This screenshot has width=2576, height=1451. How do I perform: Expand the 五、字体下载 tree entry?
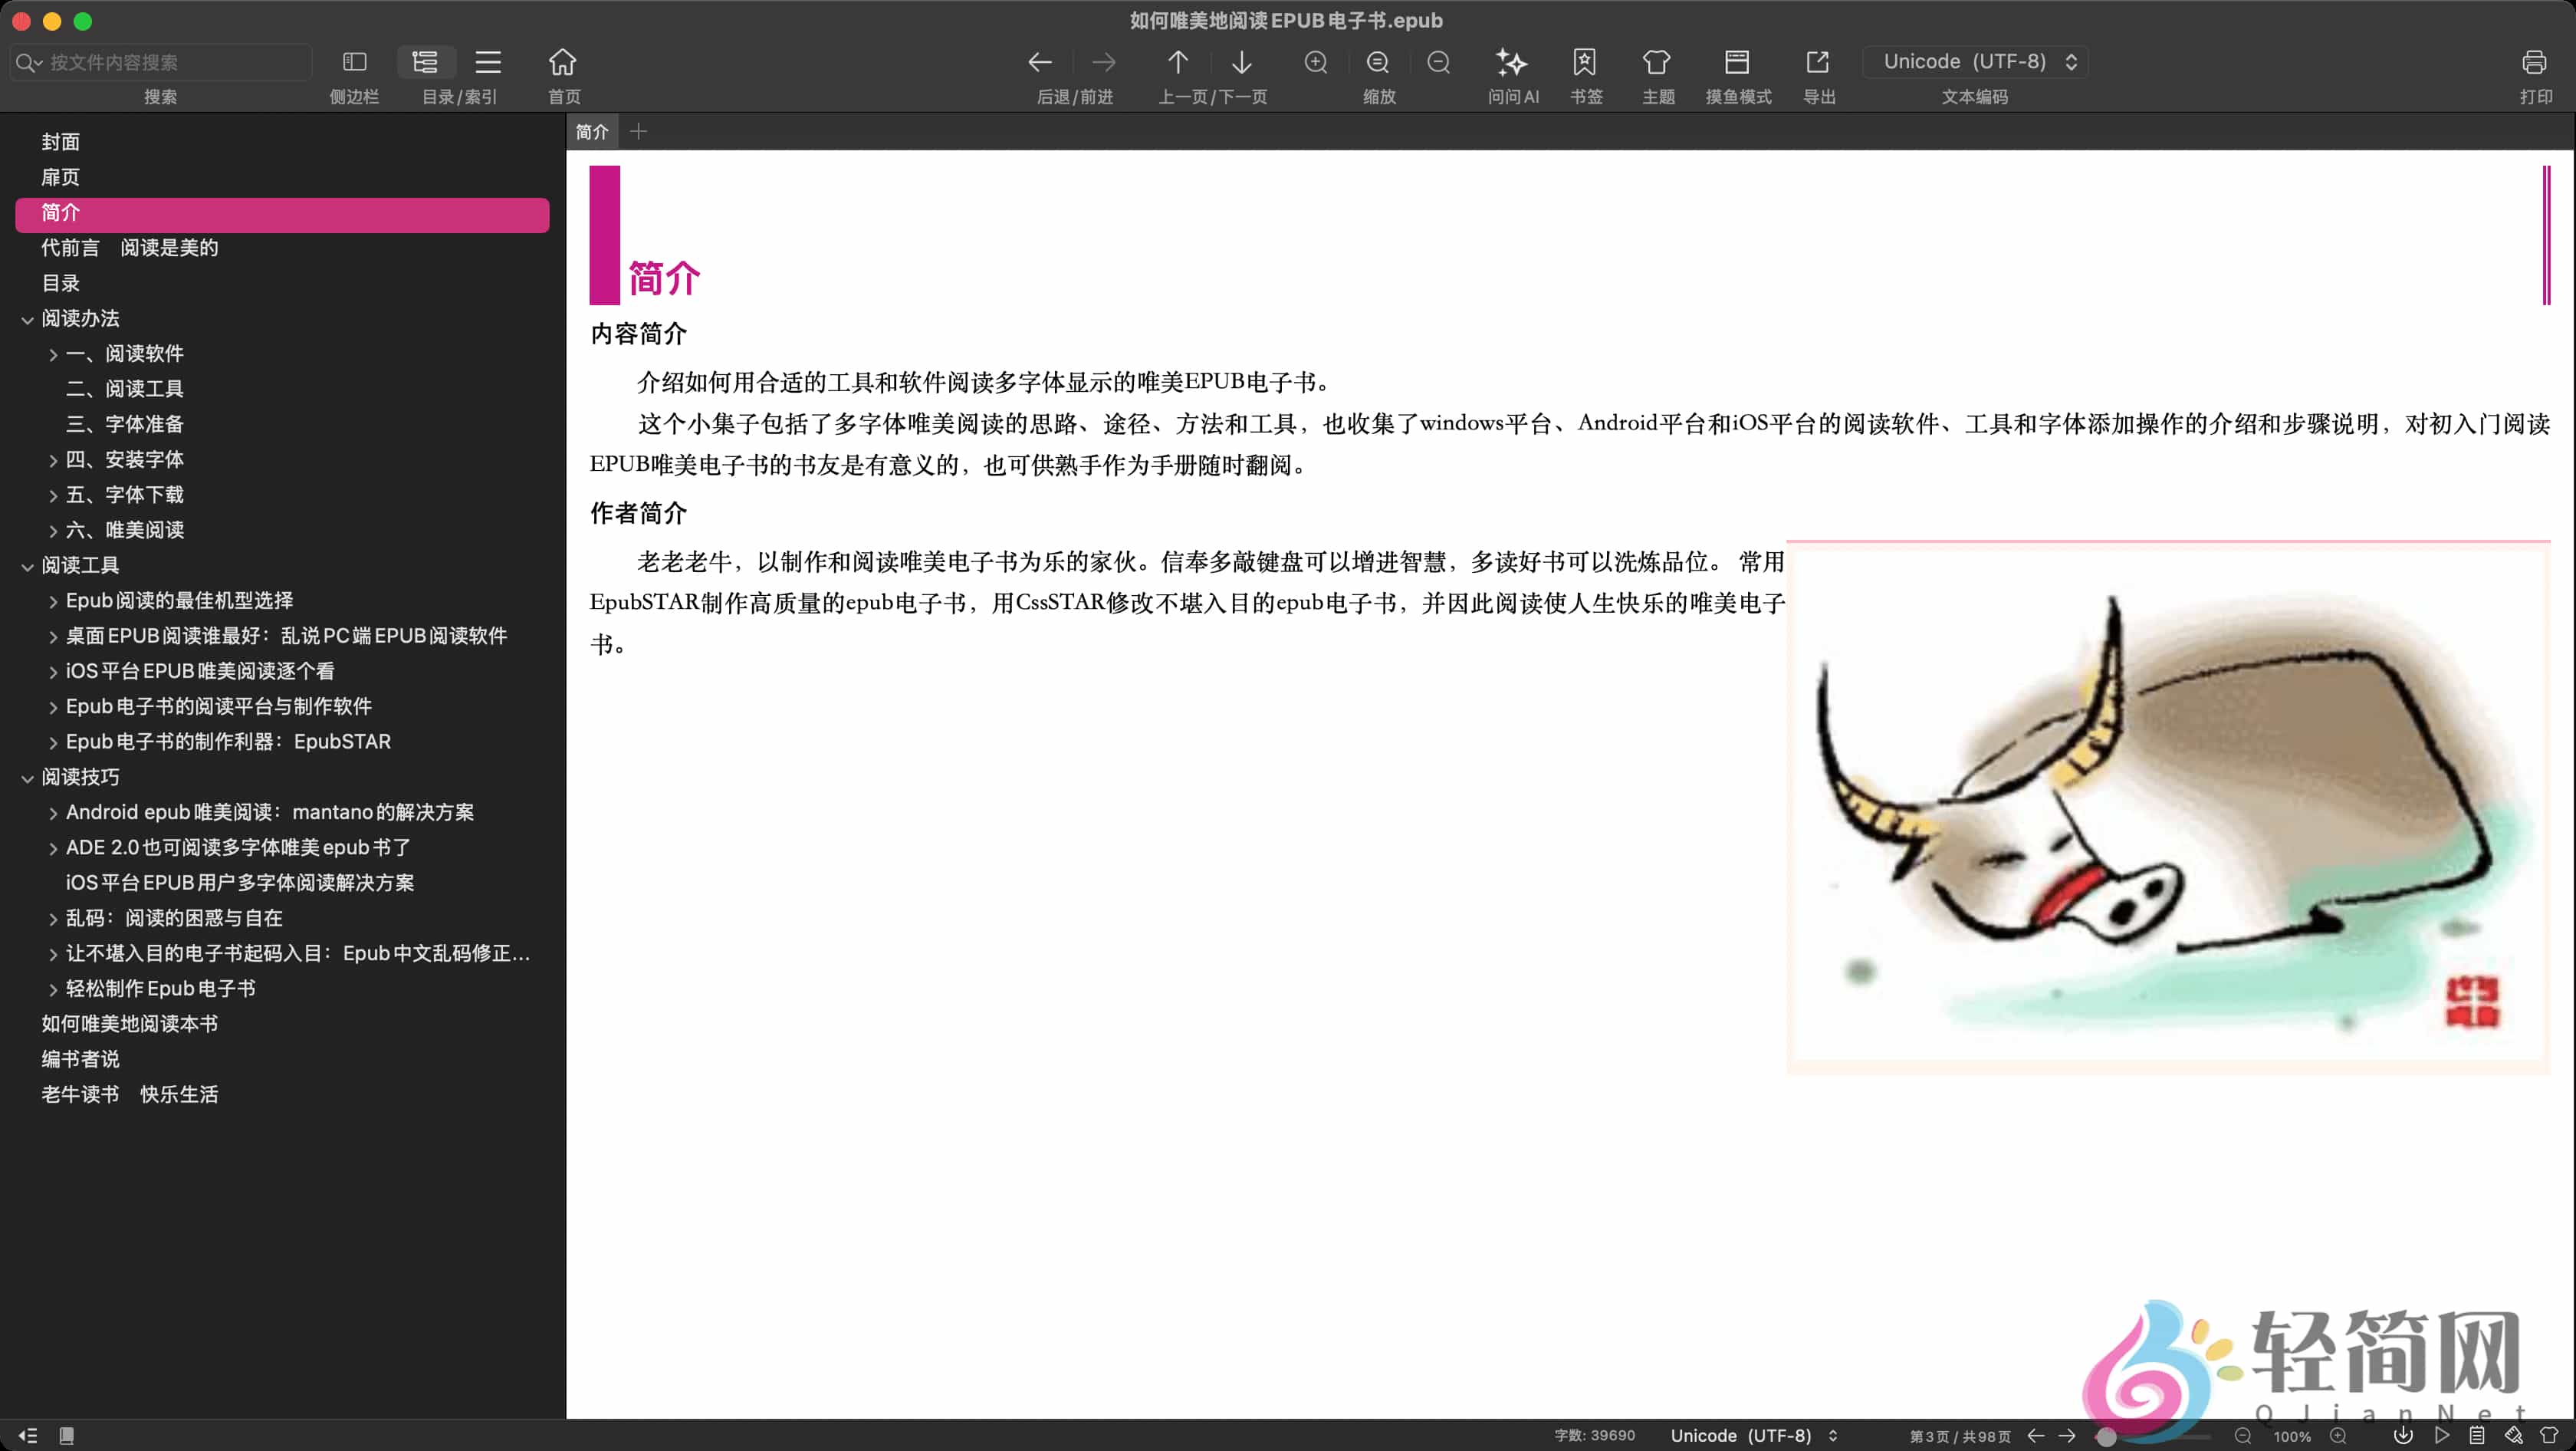(52, 494)
